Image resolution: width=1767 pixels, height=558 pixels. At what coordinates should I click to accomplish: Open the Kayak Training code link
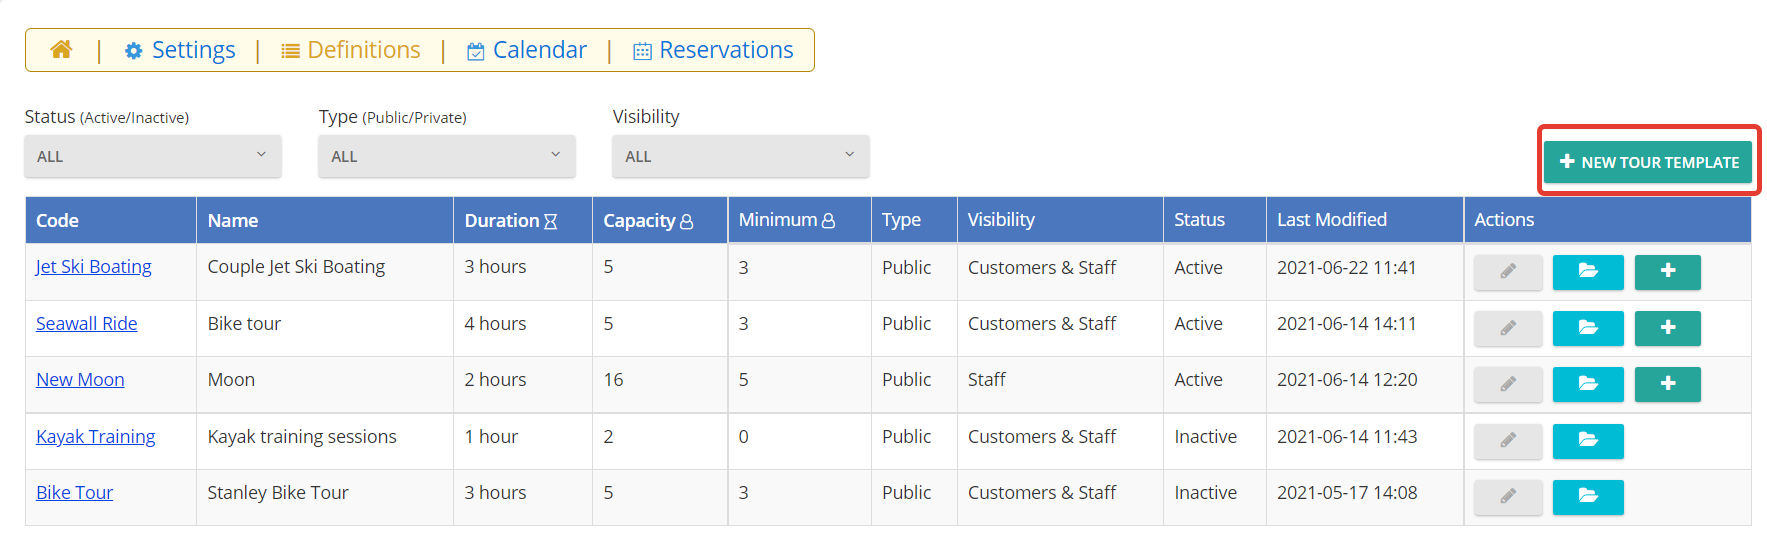tap(96, 437)
